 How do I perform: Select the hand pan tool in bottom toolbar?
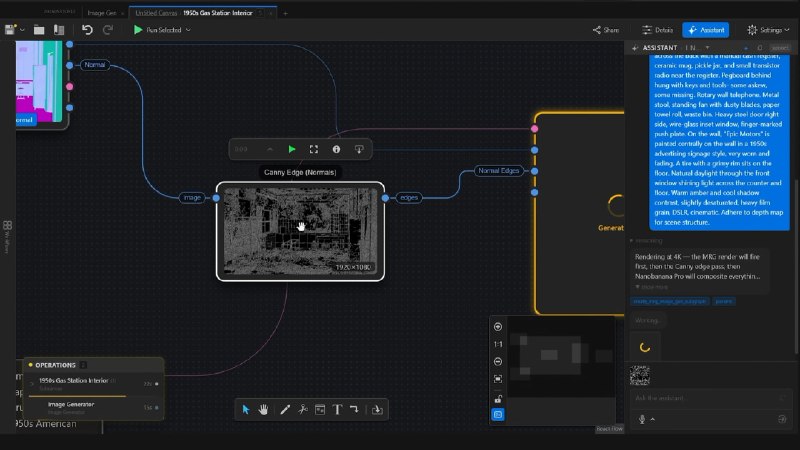pyautogui.click(x=263, y=410)
